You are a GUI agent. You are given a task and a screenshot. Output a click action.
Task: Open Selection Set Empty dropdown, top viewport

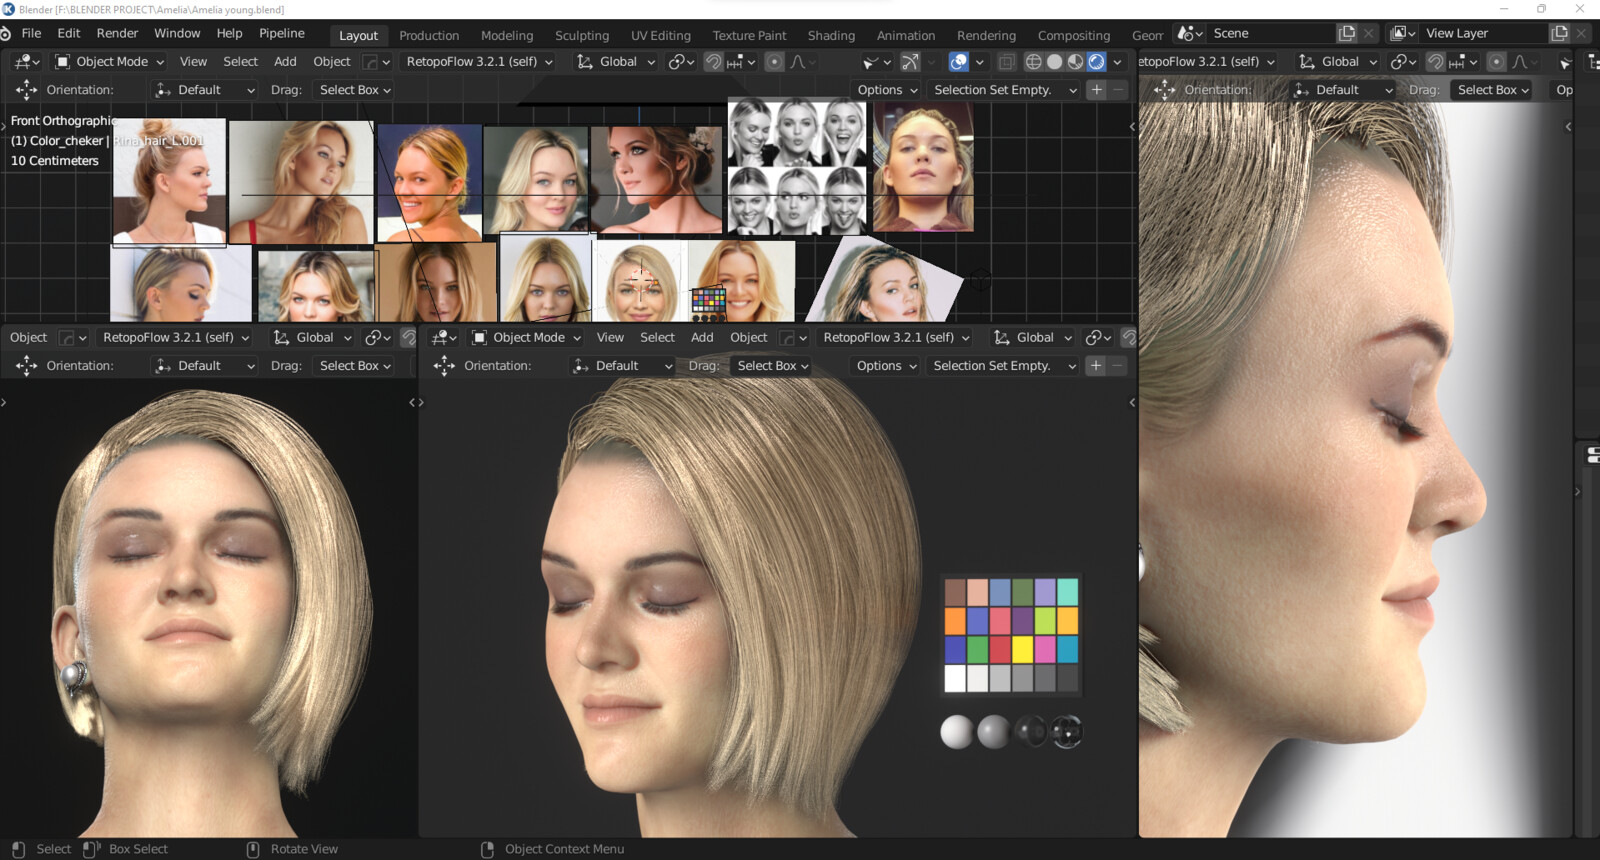1004,89
